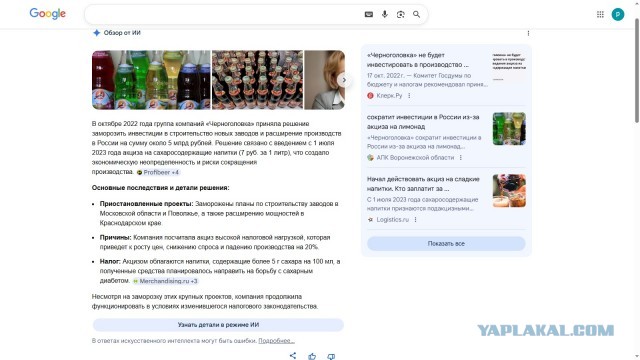The image size is (640, 360).
Task: Open the Merchandising.ru +3 sources chip
Action: click(165, 281)
